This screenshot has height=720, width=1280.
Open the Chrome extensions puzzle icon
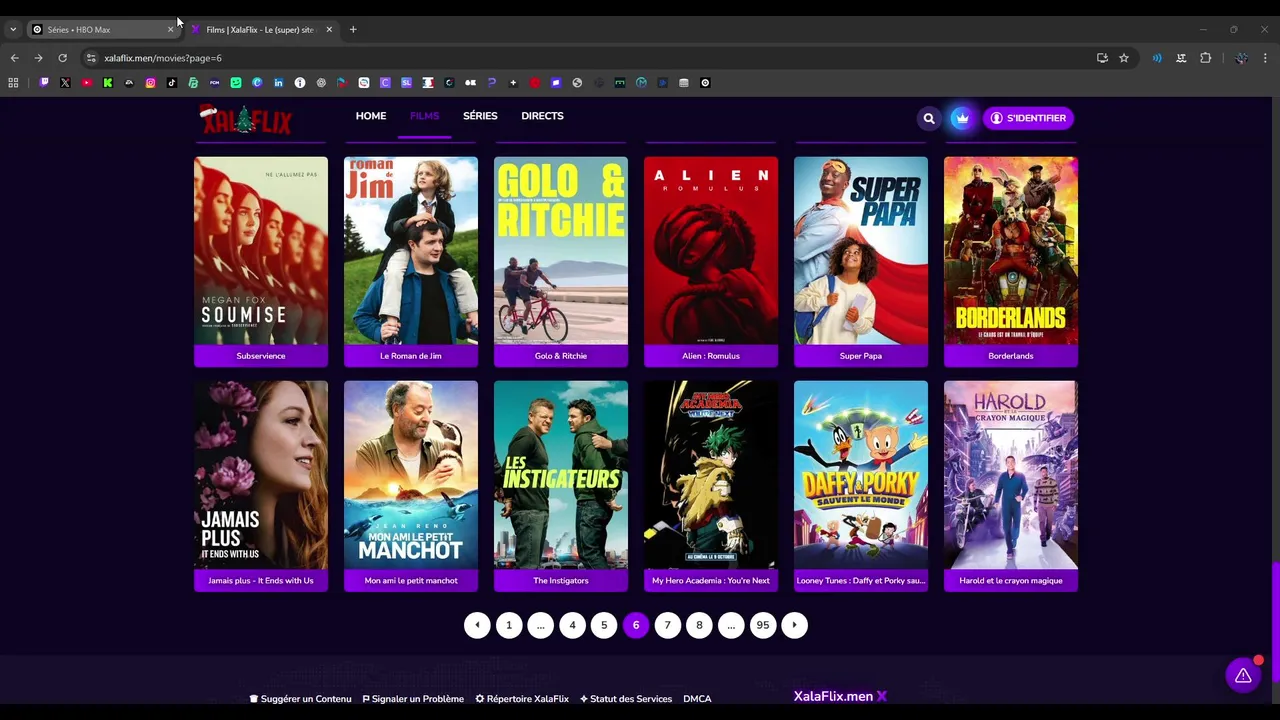1206,58
